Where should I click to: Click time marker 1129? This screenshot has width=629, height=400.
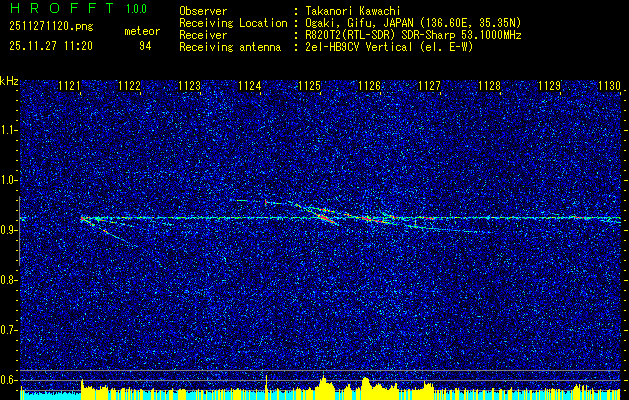550,85
